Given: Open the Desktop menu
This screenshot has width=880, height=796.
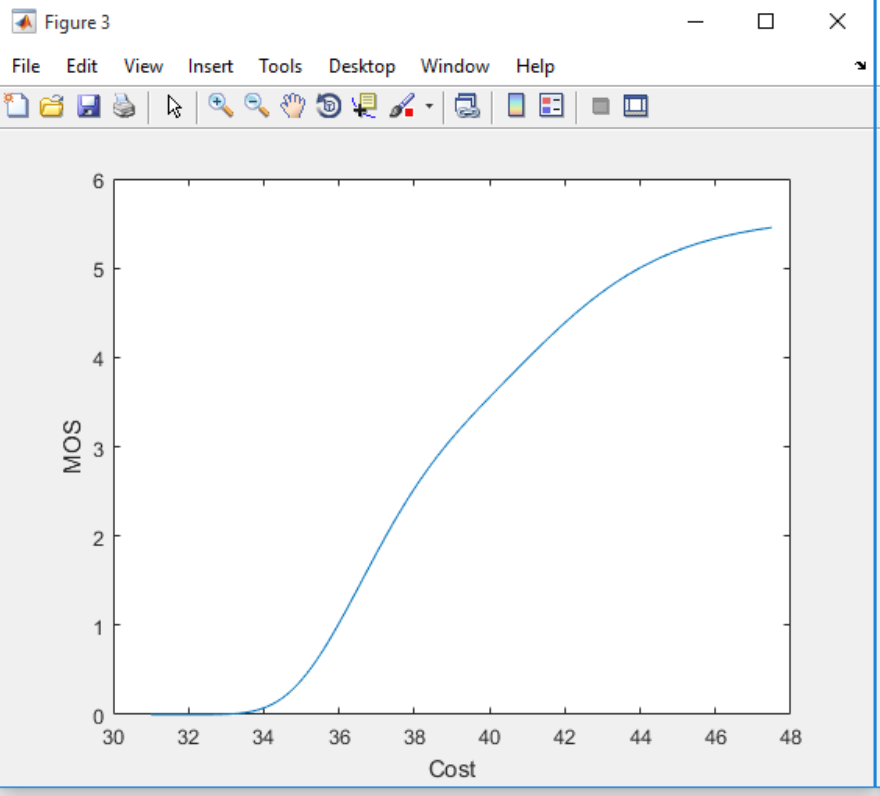Looking at the screenshot, I should click(x=362, y=66).
